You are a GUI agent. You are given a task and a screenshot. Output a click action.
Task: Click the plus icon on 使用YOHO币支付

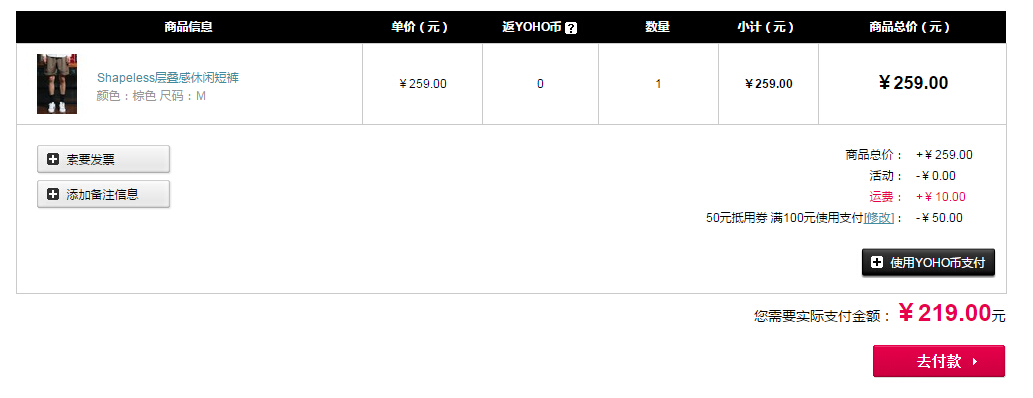point(877,262)
